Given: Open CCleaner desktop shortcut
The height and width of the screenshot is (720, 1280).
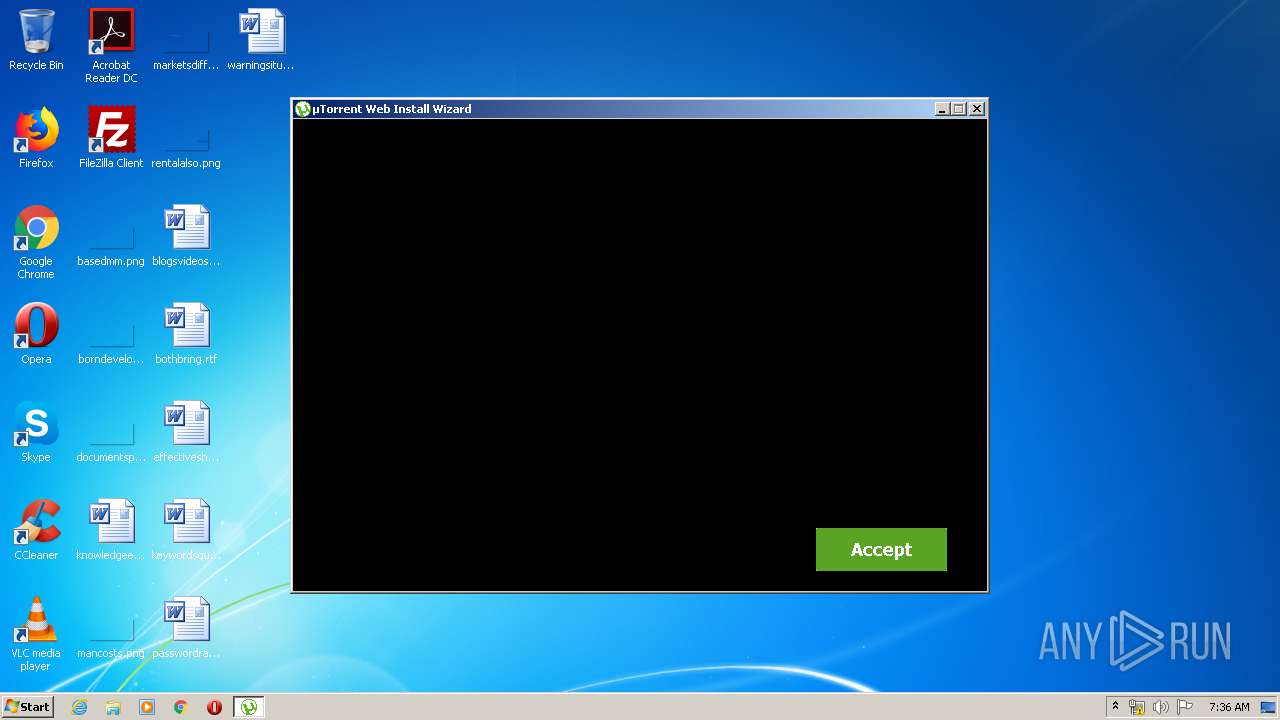Looking at the screenshot, I should [x=36, y=530].
